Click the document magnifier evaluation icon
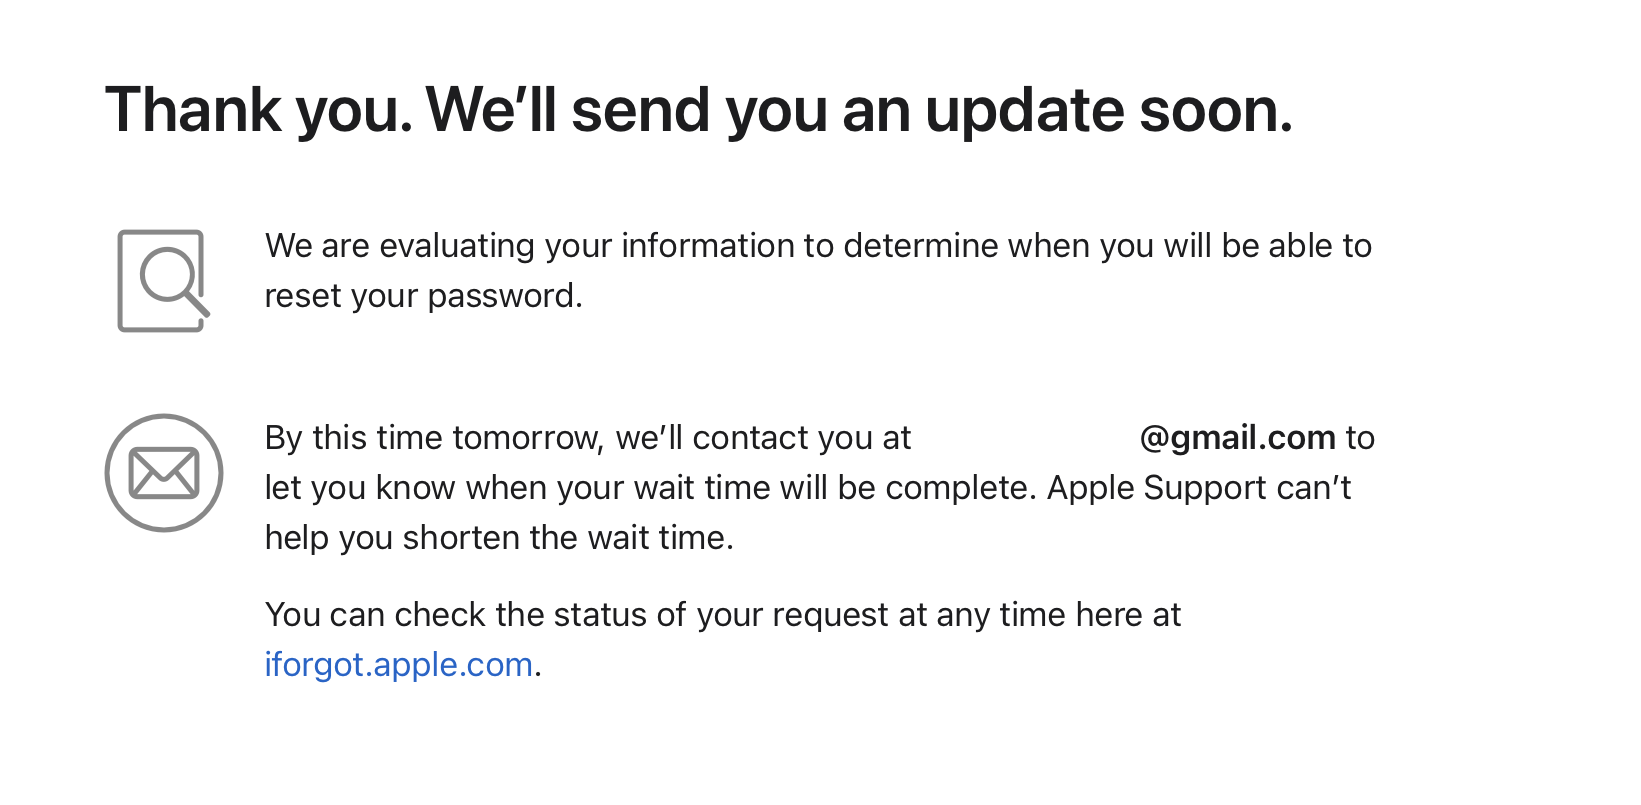 click(x=164, y=281)
